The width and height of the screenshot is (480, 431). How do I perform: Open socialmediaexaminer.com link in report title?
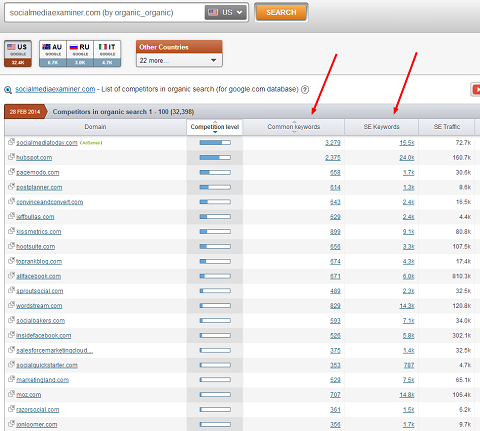coord(55,89)
